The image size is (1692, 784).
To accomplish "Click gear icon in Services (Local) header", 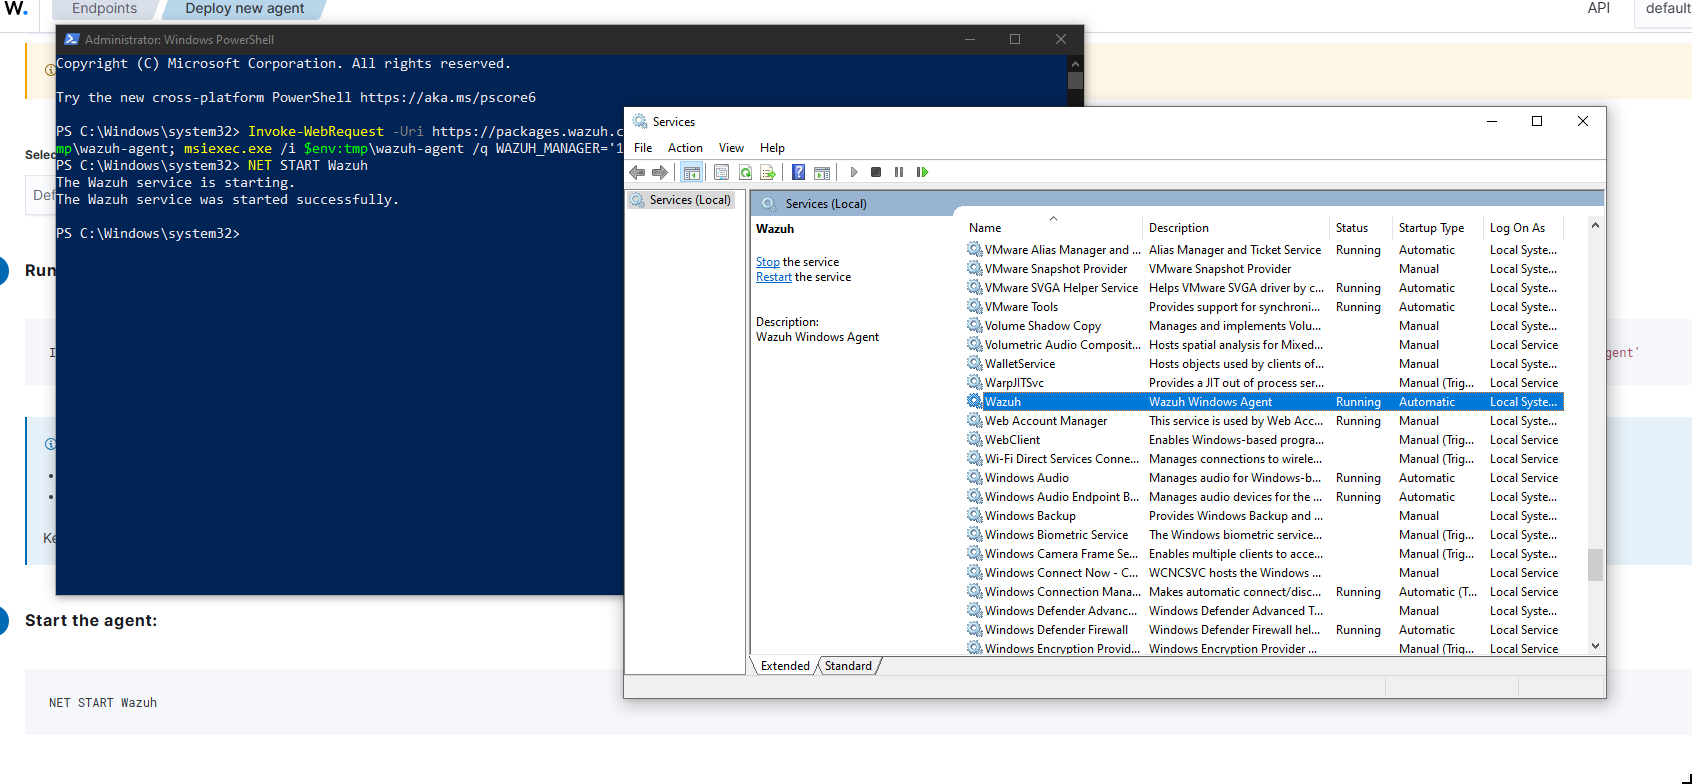I will coord(769,203).
